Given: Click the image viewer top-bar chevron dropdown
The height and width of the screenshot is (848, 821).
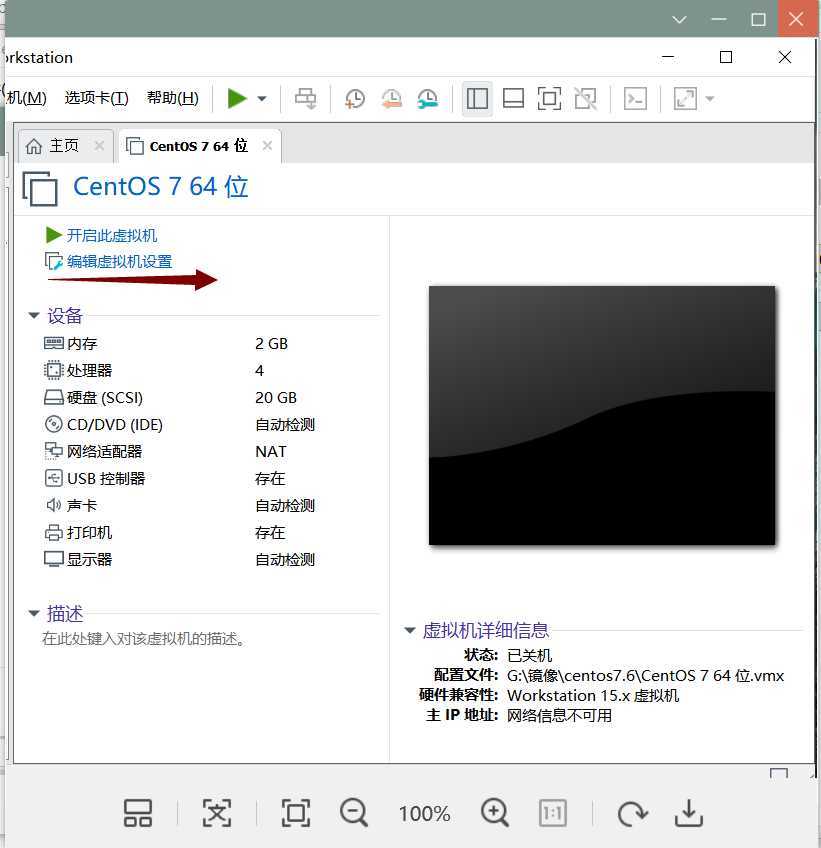Looking at the screenshot, I should pyautogui.click(x=679, y=19).
